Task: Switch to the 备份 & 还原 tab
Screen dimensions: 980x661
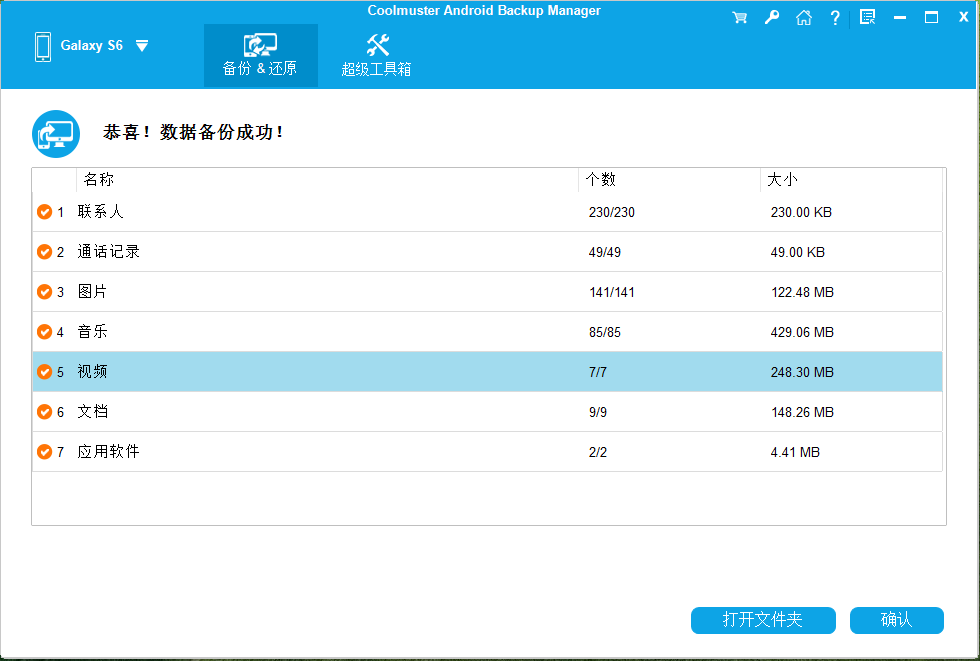Action: 261,56
